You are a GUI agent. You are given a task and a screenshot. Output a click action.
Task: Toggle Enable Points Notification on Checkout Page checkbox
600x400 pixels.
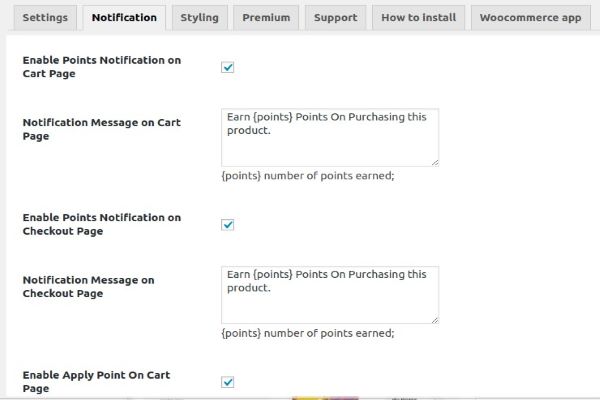click(227, 225)
